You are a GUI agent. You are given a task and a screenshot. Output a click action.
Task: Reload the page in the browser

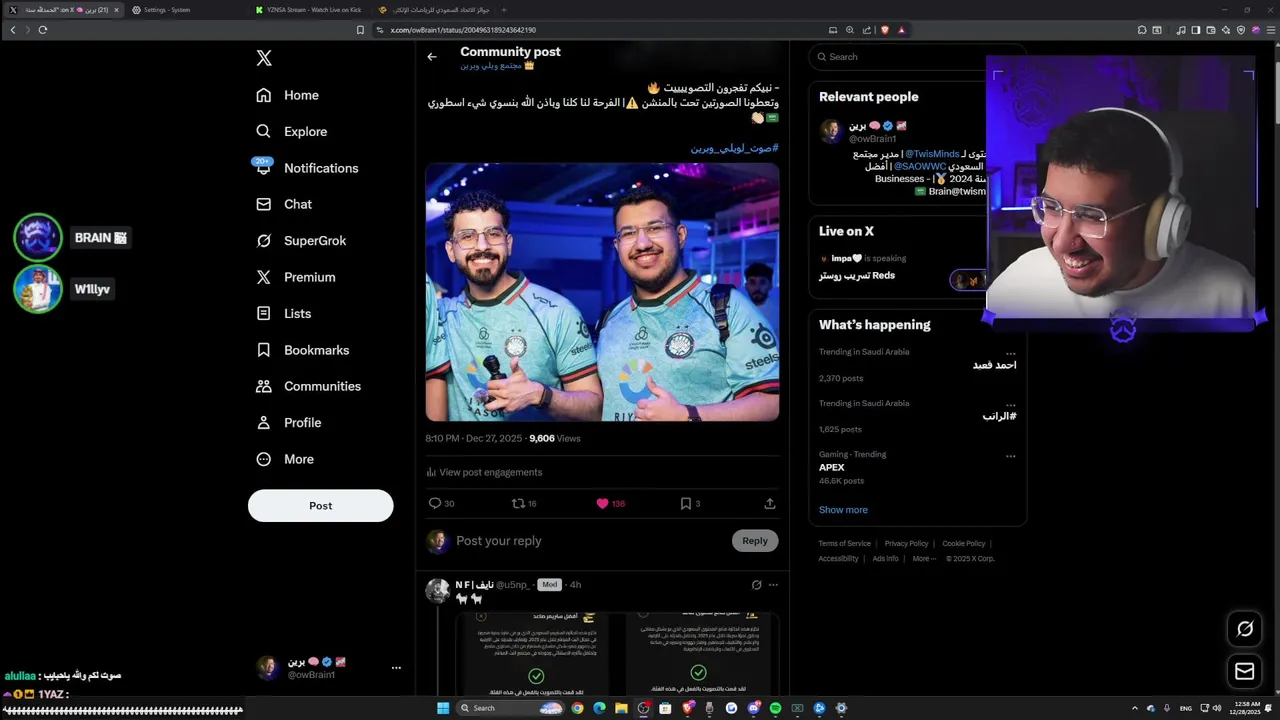[x=43, y=30]
